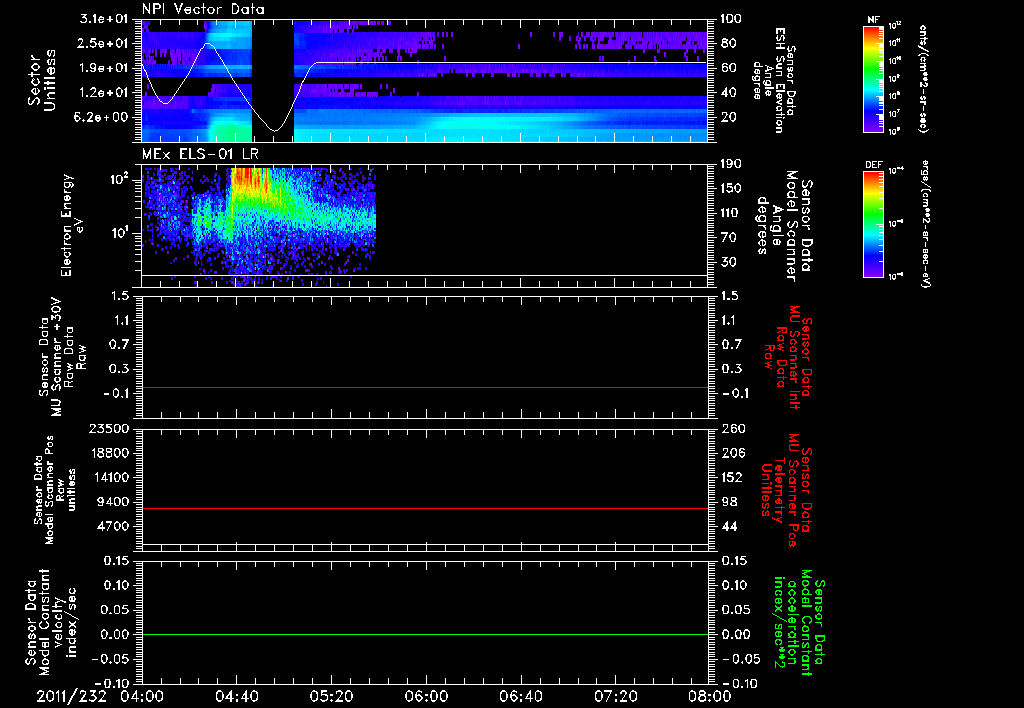Click the 07:20 time axis label

click(x=616, y=696)
